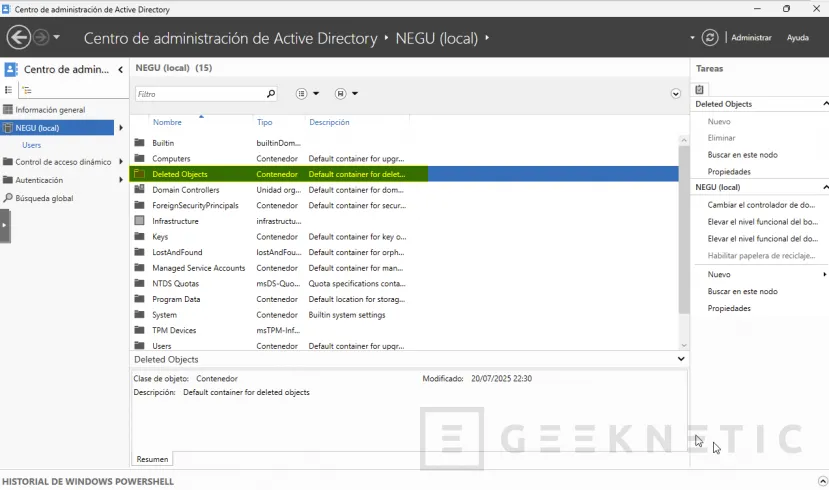Open Propiedades under NEGU (local) tasks

[729, 308]
